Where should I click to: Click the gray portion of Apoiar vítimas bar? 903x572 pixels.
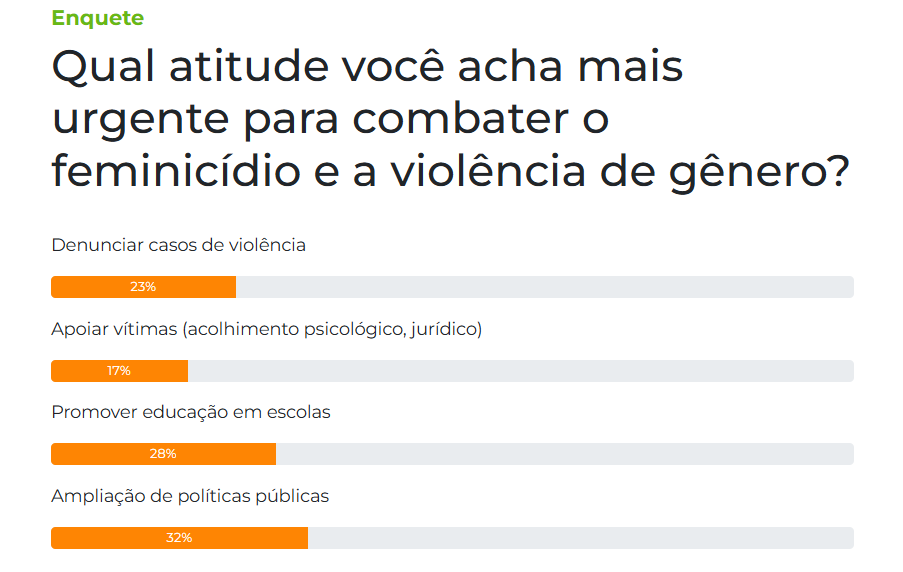(x=521, y=371)
